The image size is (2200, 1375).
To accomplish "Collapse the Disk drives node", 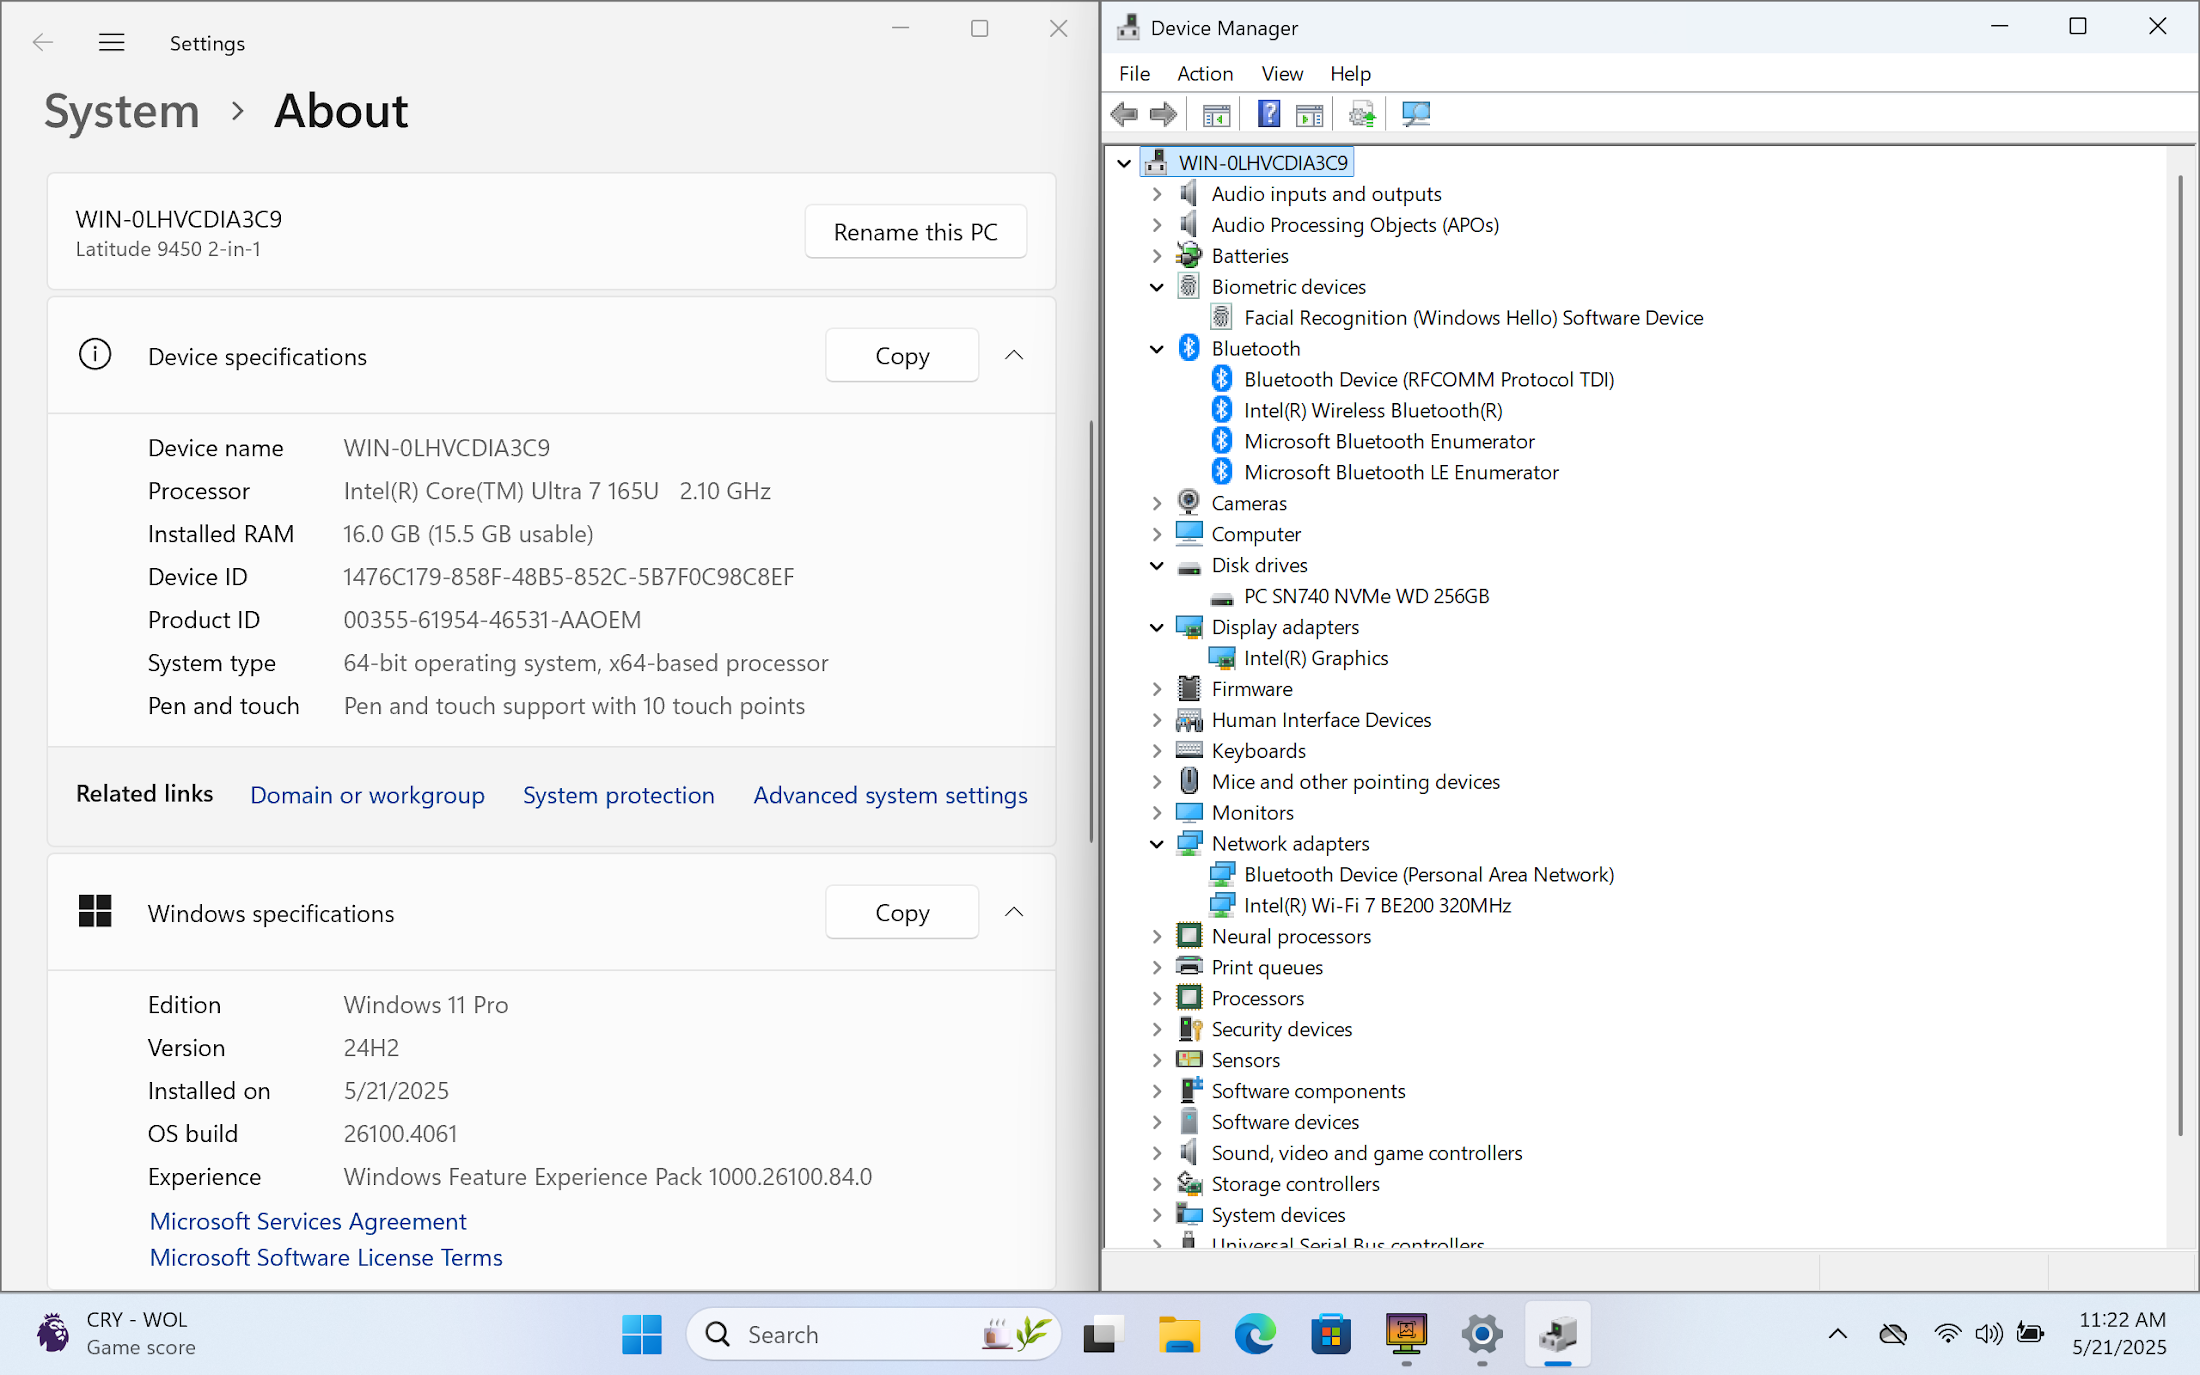I will (x=1157, y=566).
